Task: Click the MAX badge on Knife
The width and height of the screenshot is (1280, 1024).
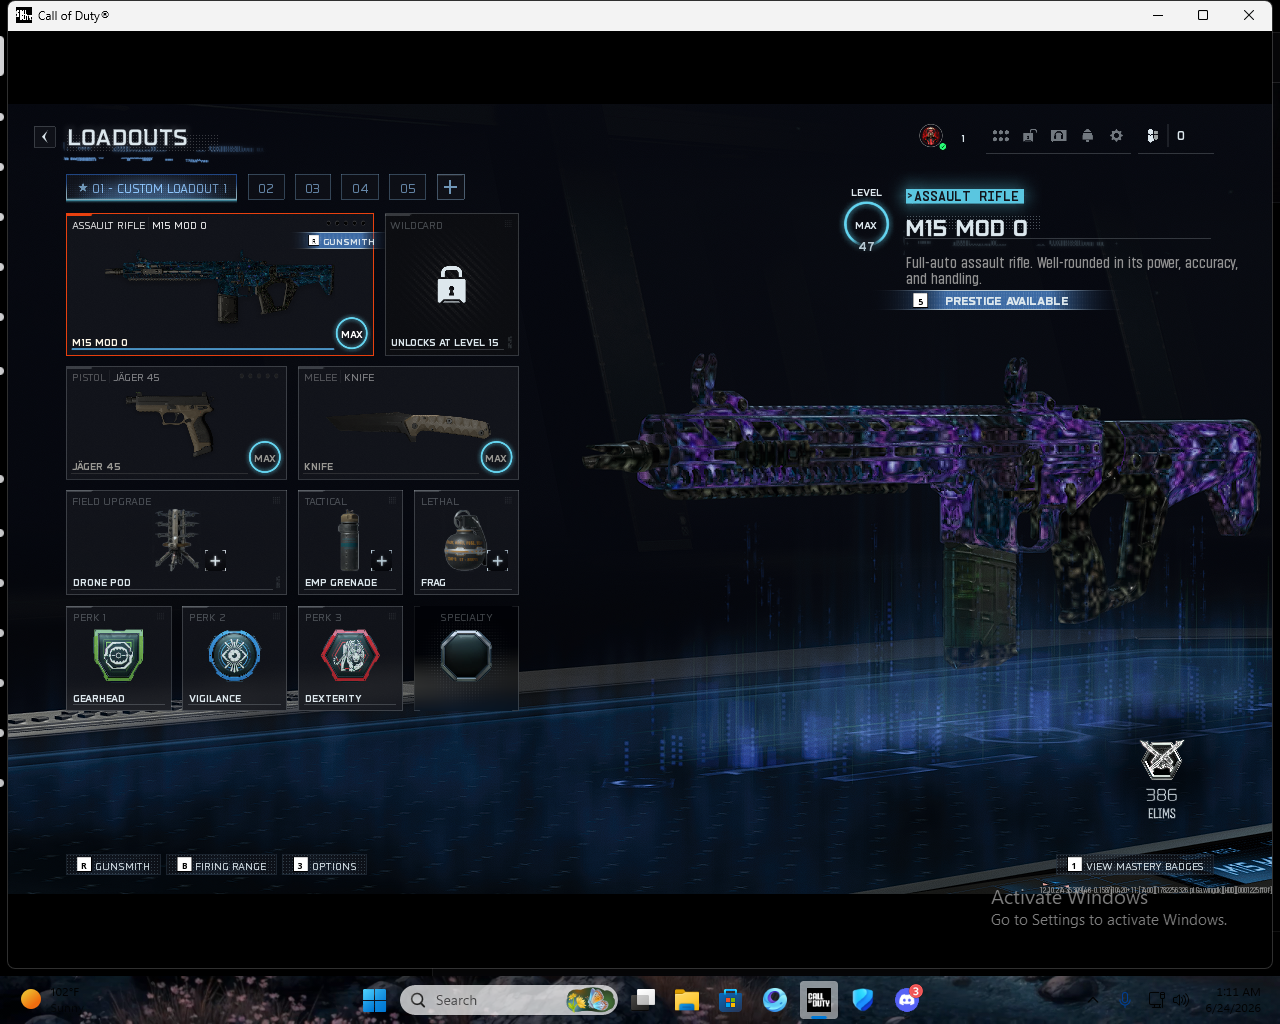Action: (496, 458)
